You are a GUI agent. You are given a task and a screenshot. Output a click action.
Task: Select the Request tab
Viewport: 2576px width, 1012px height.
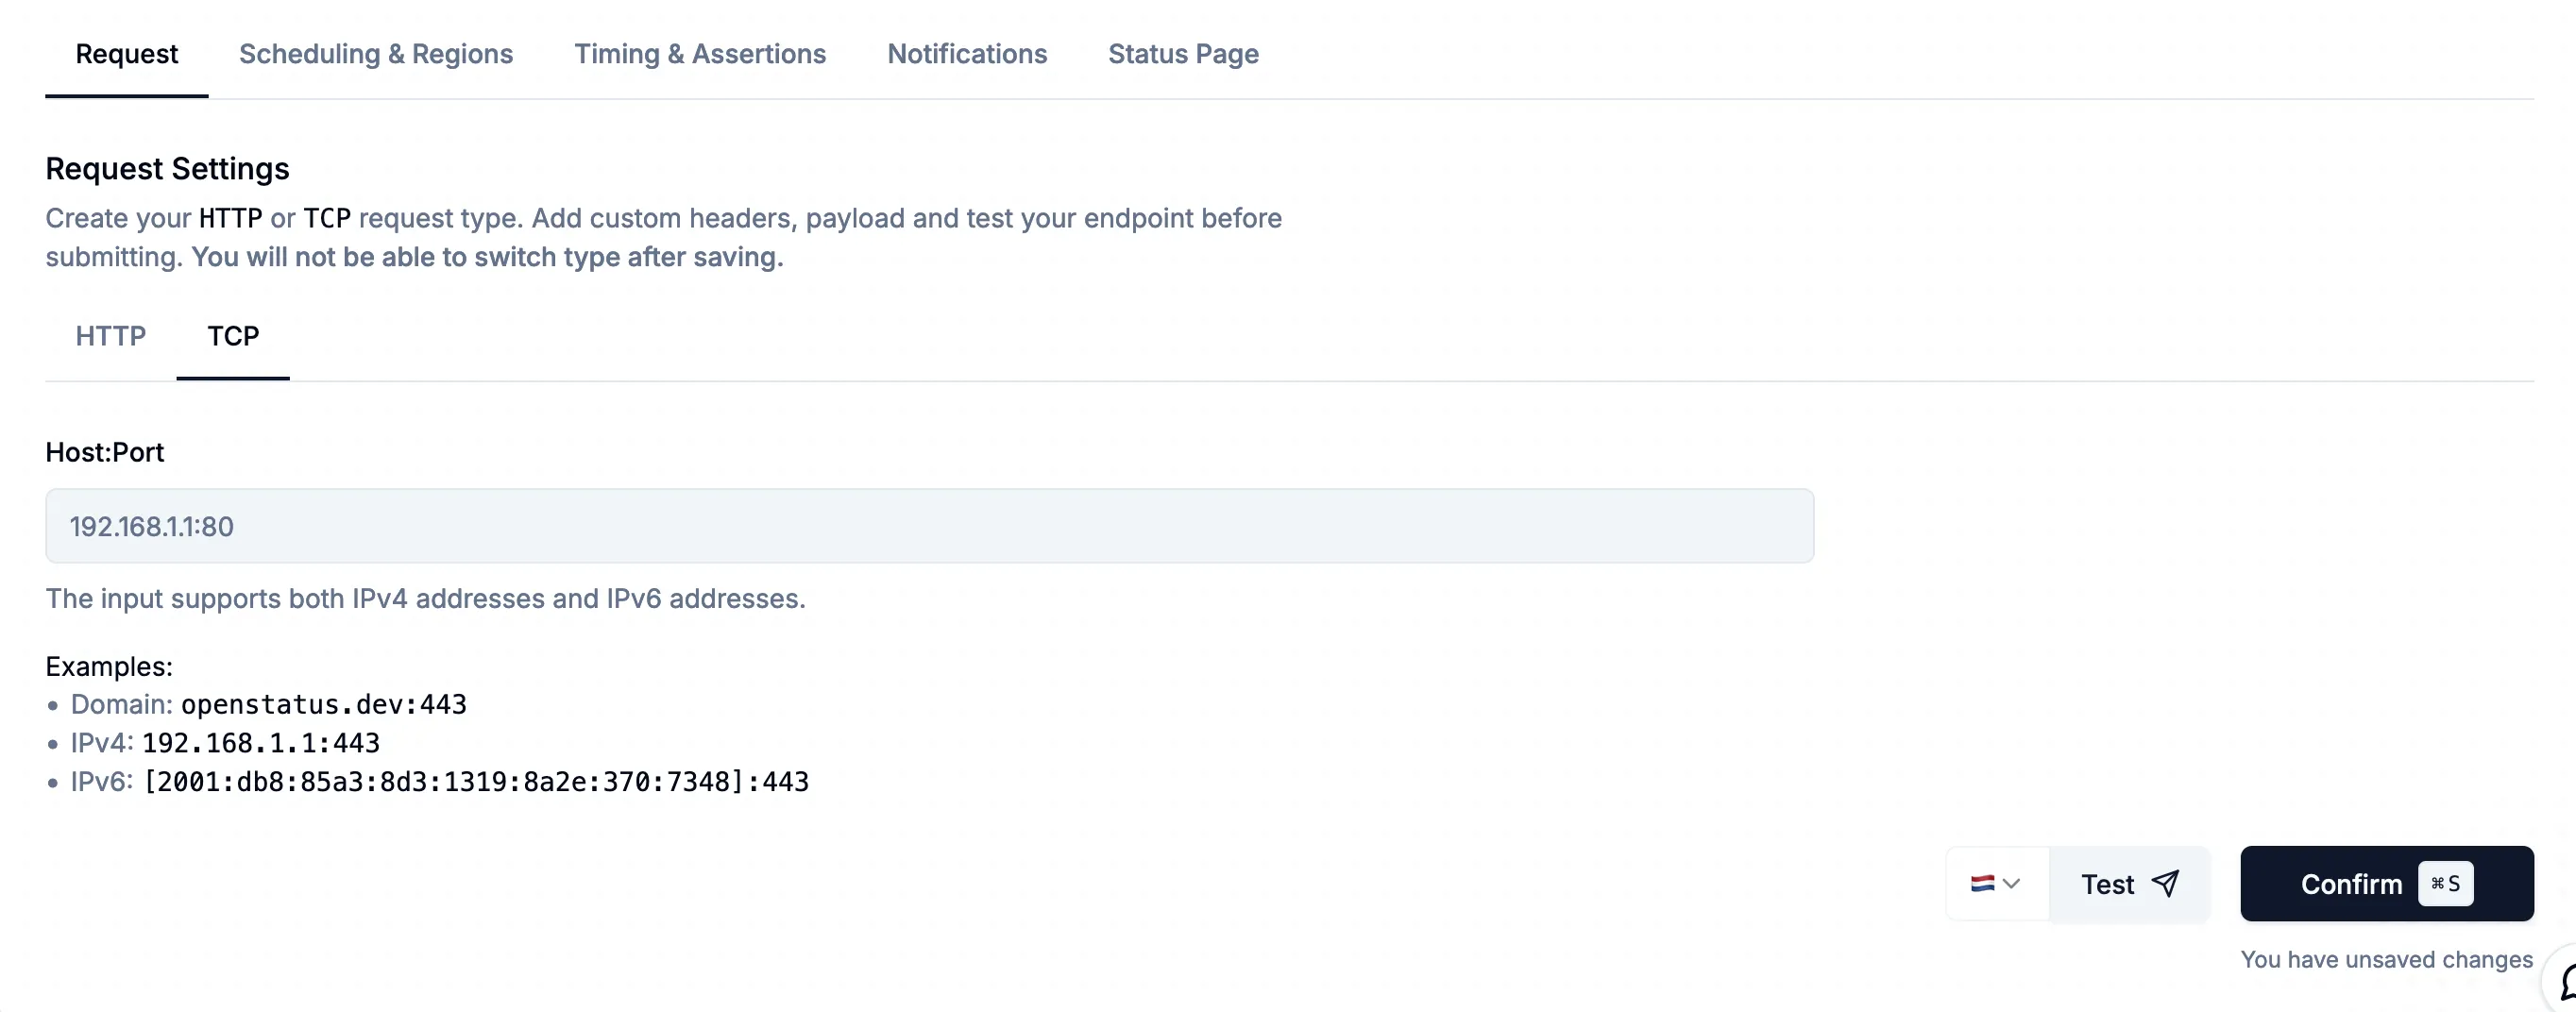pyautogui.click(x=126, y=54)
